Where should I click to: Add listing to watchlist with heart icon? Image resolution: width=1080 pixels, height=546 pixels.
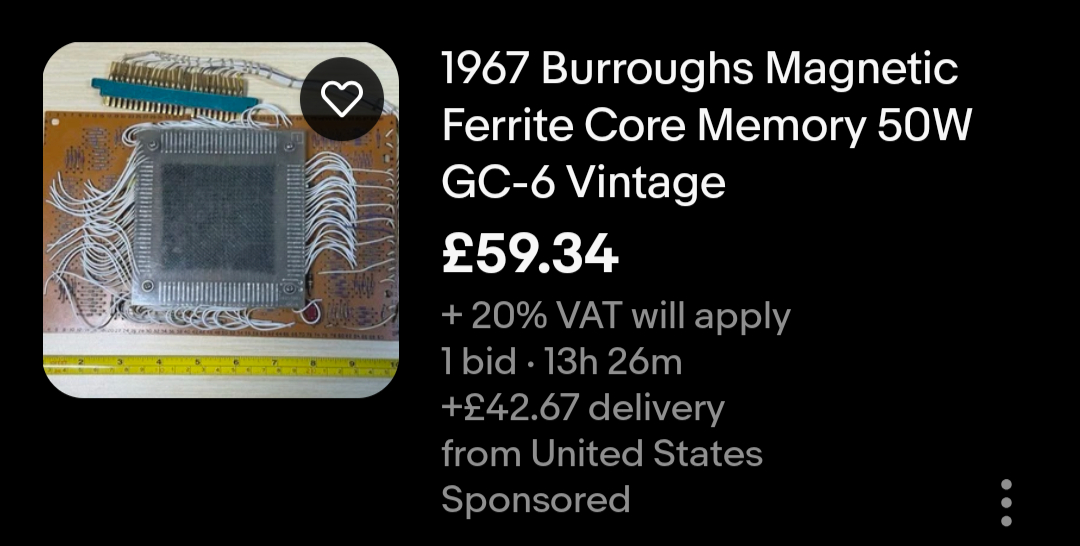[342, 98]
